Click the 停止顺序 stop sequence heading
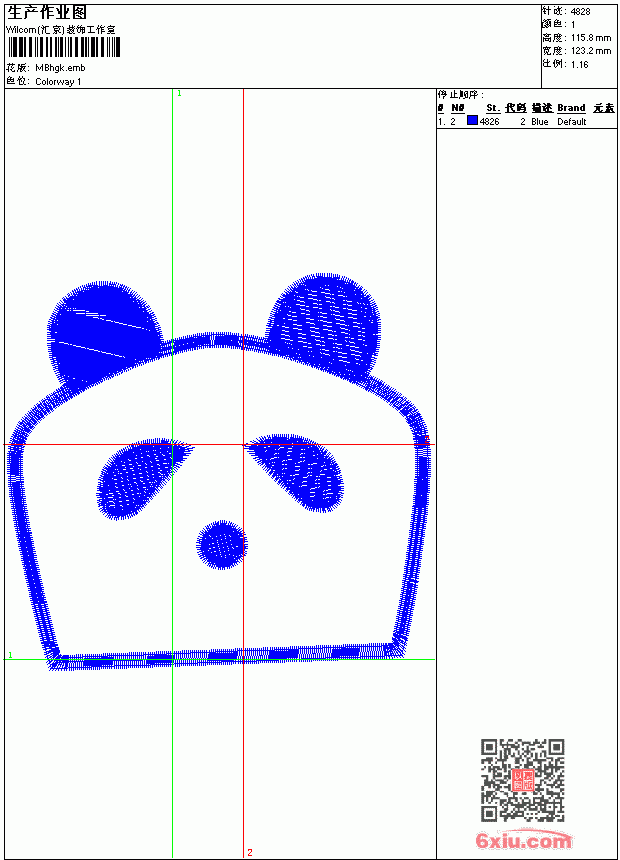 461,95
